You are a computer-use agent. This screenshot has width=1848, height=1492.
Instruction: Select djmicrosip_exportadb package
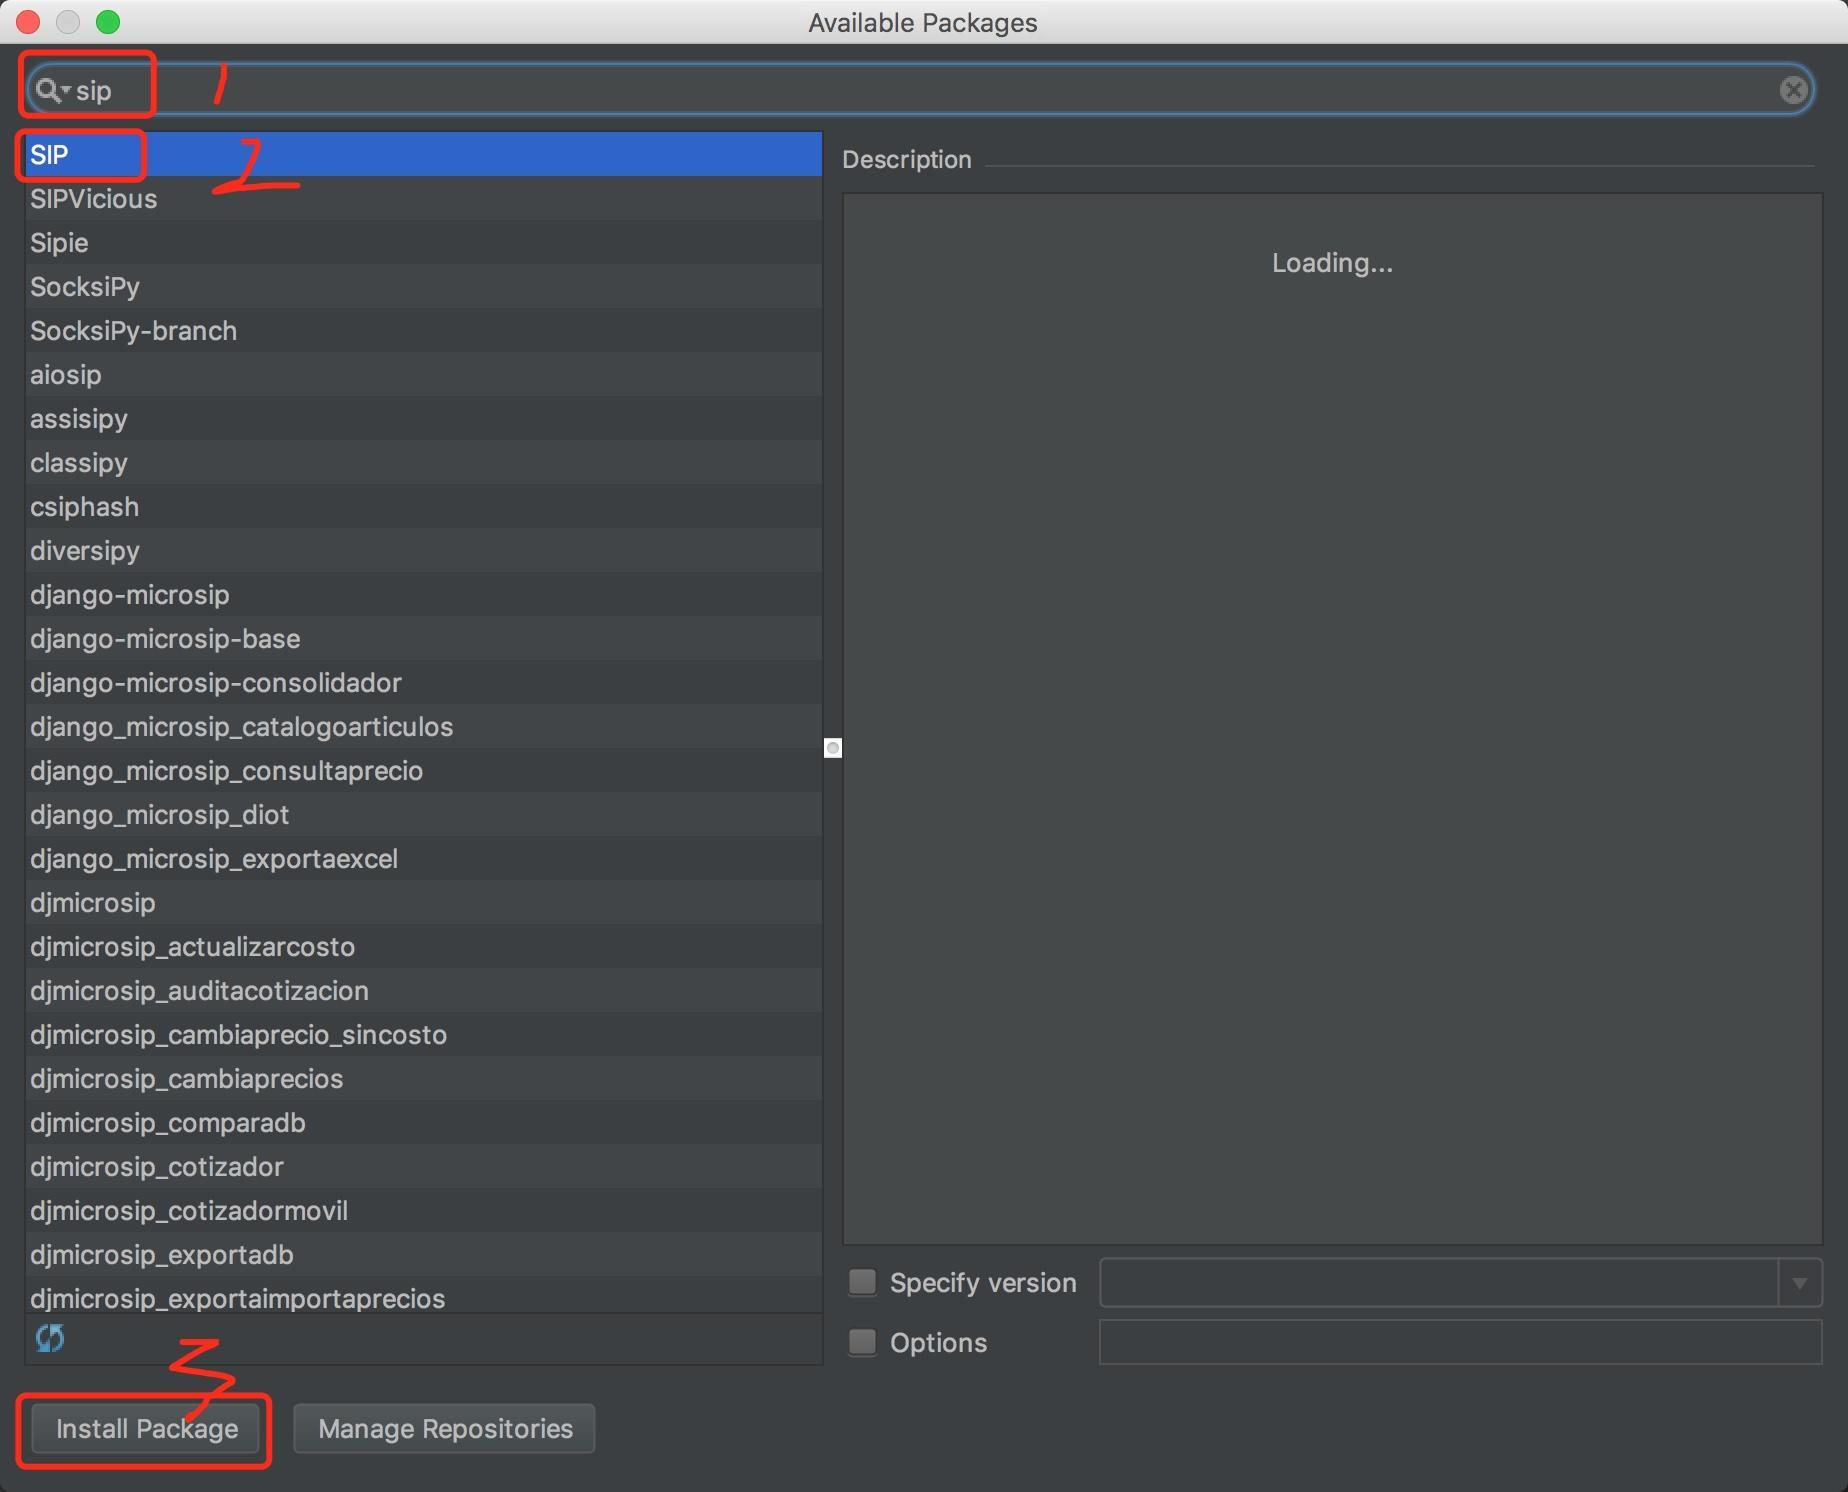[424, 1254]
